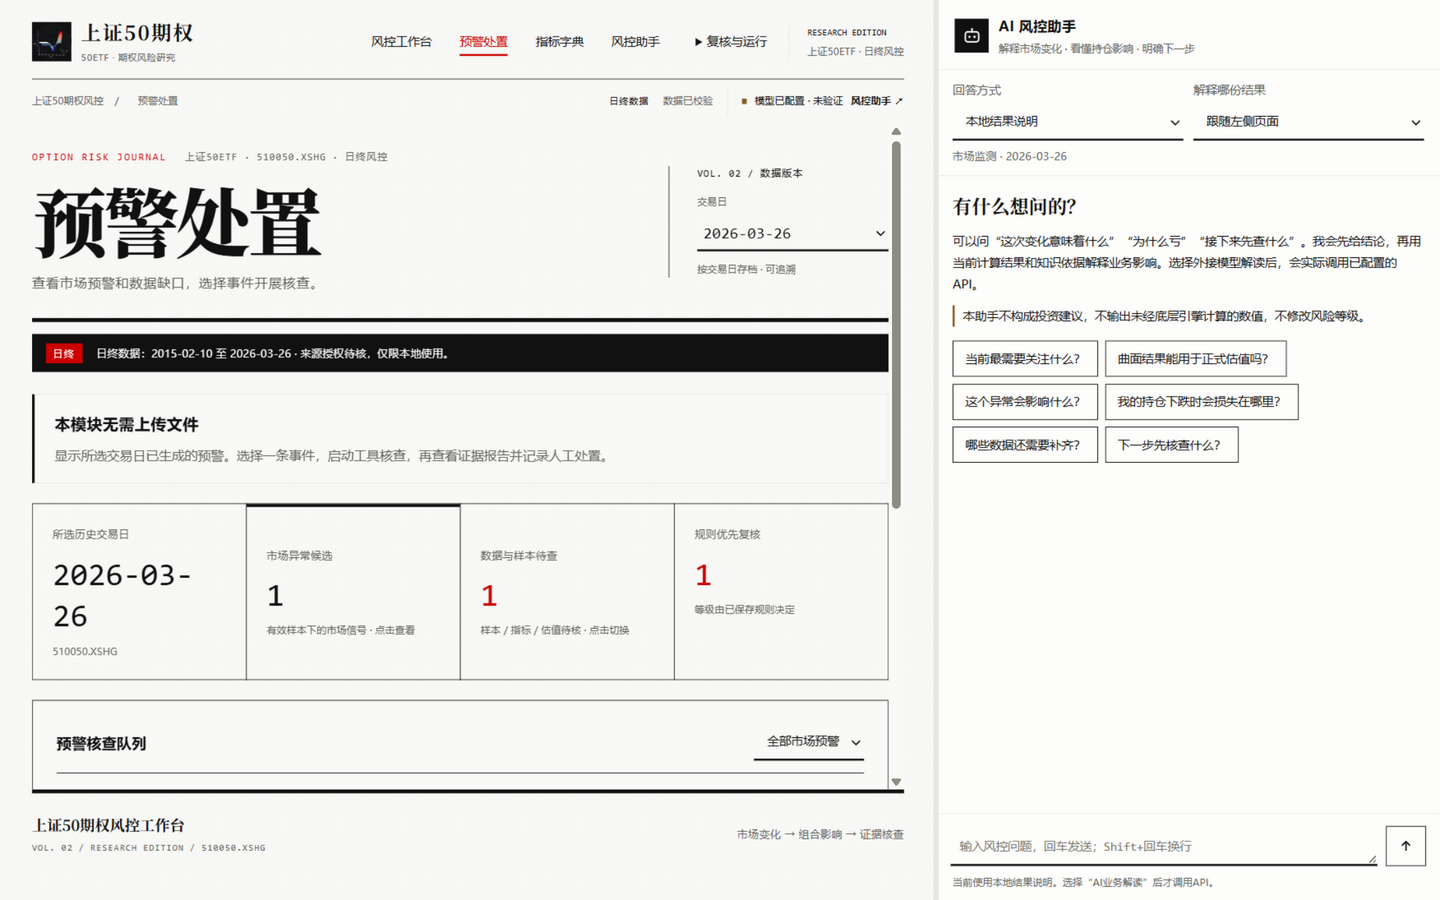Expand the 解释哪份结果 dropdown 跟随左侧页面
The width and height of the screenshot is (1440, 900).
click(x=1308, y=122)
